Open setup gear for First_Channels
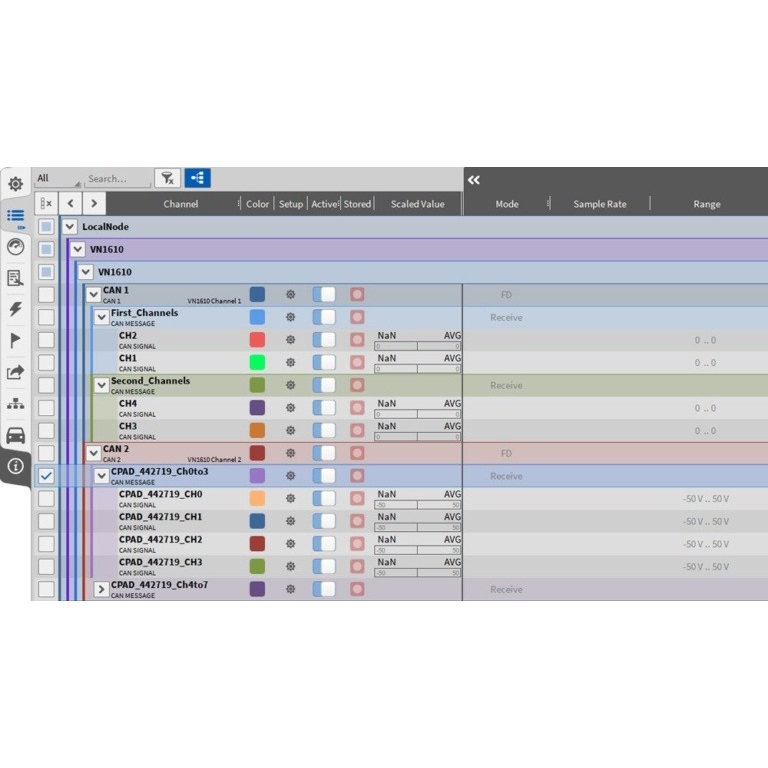 tap(290, 317)
